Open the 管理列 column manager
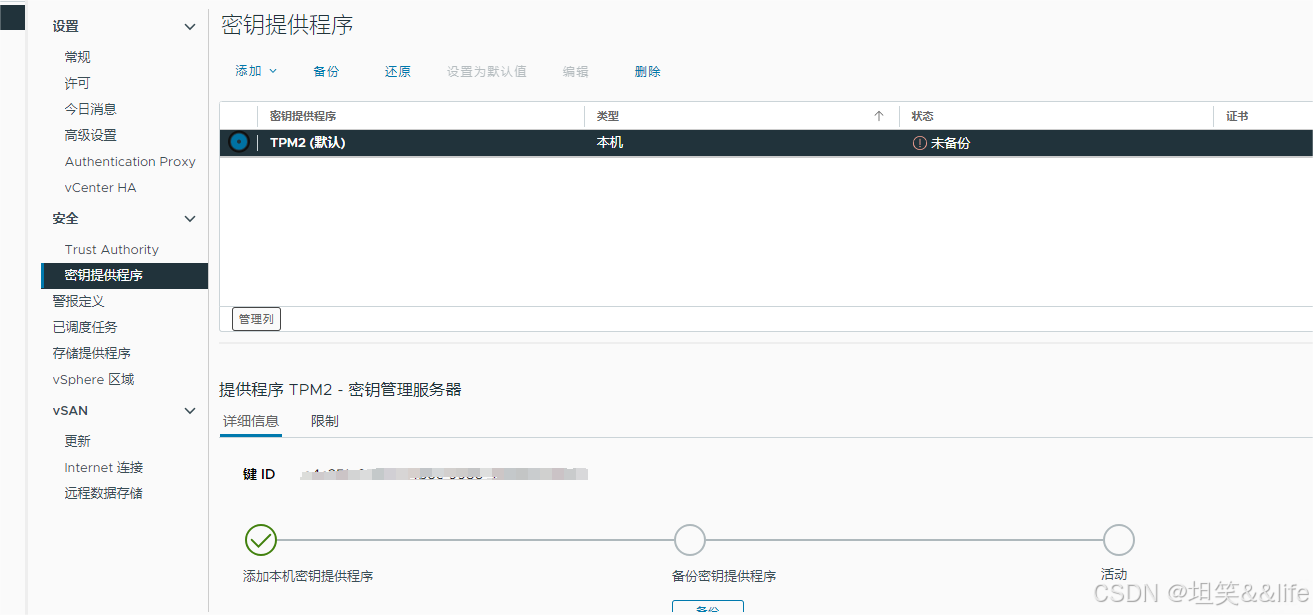 coord(256,318)
